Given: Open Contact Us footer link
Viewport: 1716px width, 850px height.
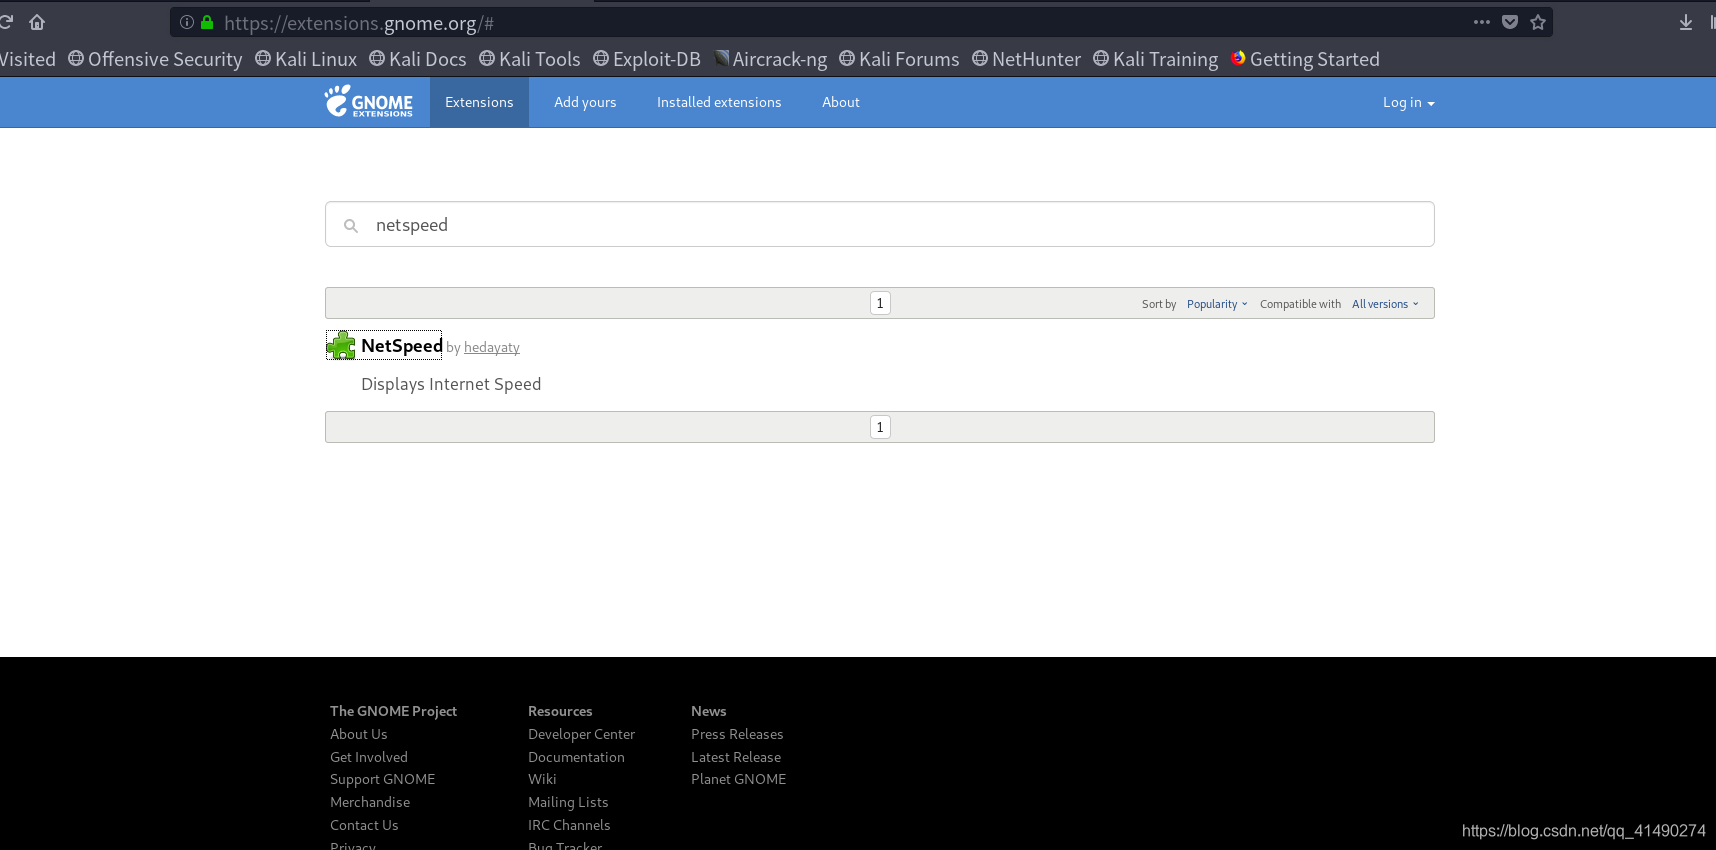Looking at the screenshot, I should pos(364,825).
